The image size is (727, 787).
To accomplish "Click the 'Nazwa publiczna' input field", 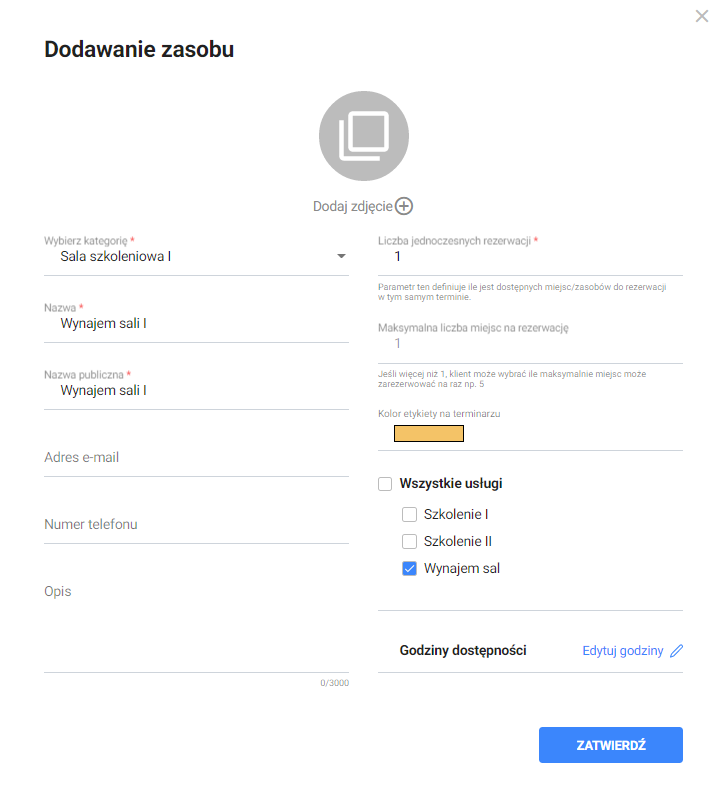I will point(196,391).
